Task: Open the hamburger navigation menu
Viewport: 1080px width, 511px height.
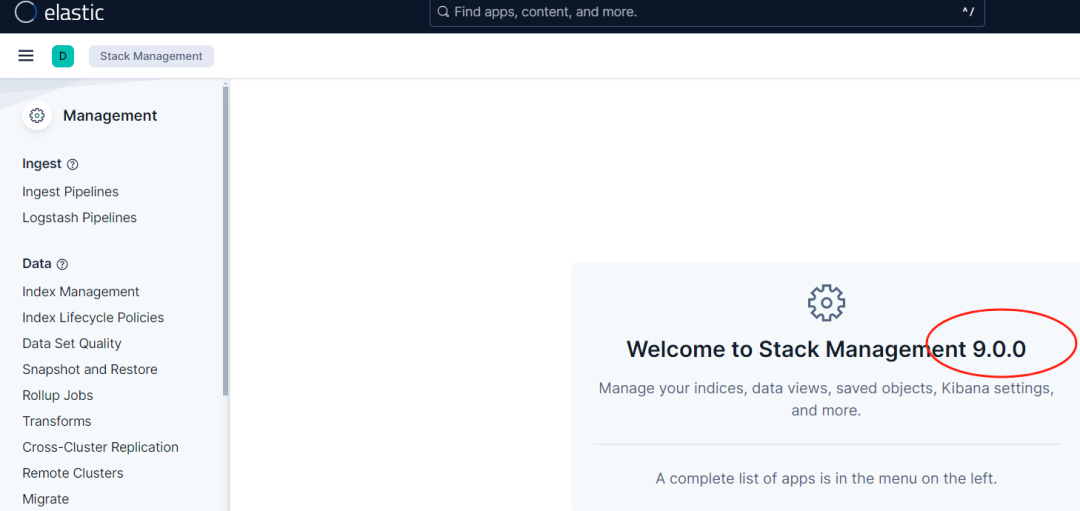Action: pos(26,56)
